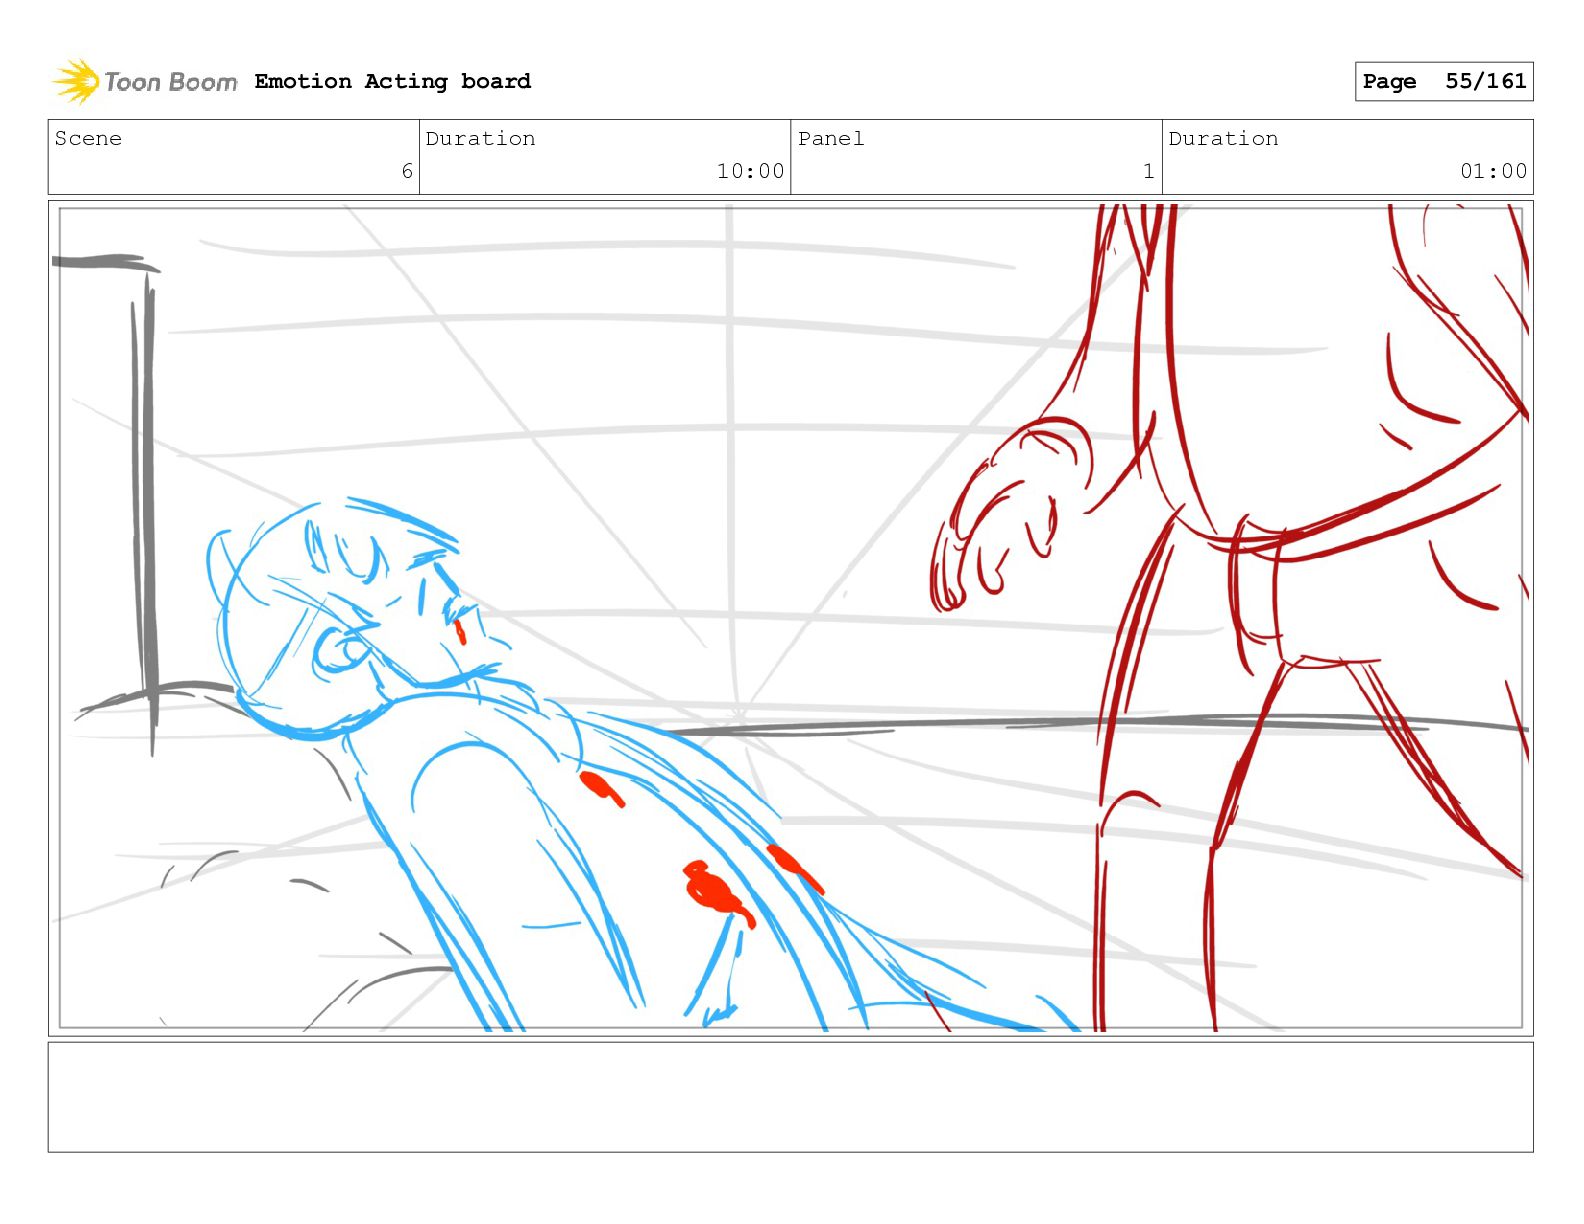Select panel number '1'
The image size is (1584, 1224).
click(x=1149, y=171)
